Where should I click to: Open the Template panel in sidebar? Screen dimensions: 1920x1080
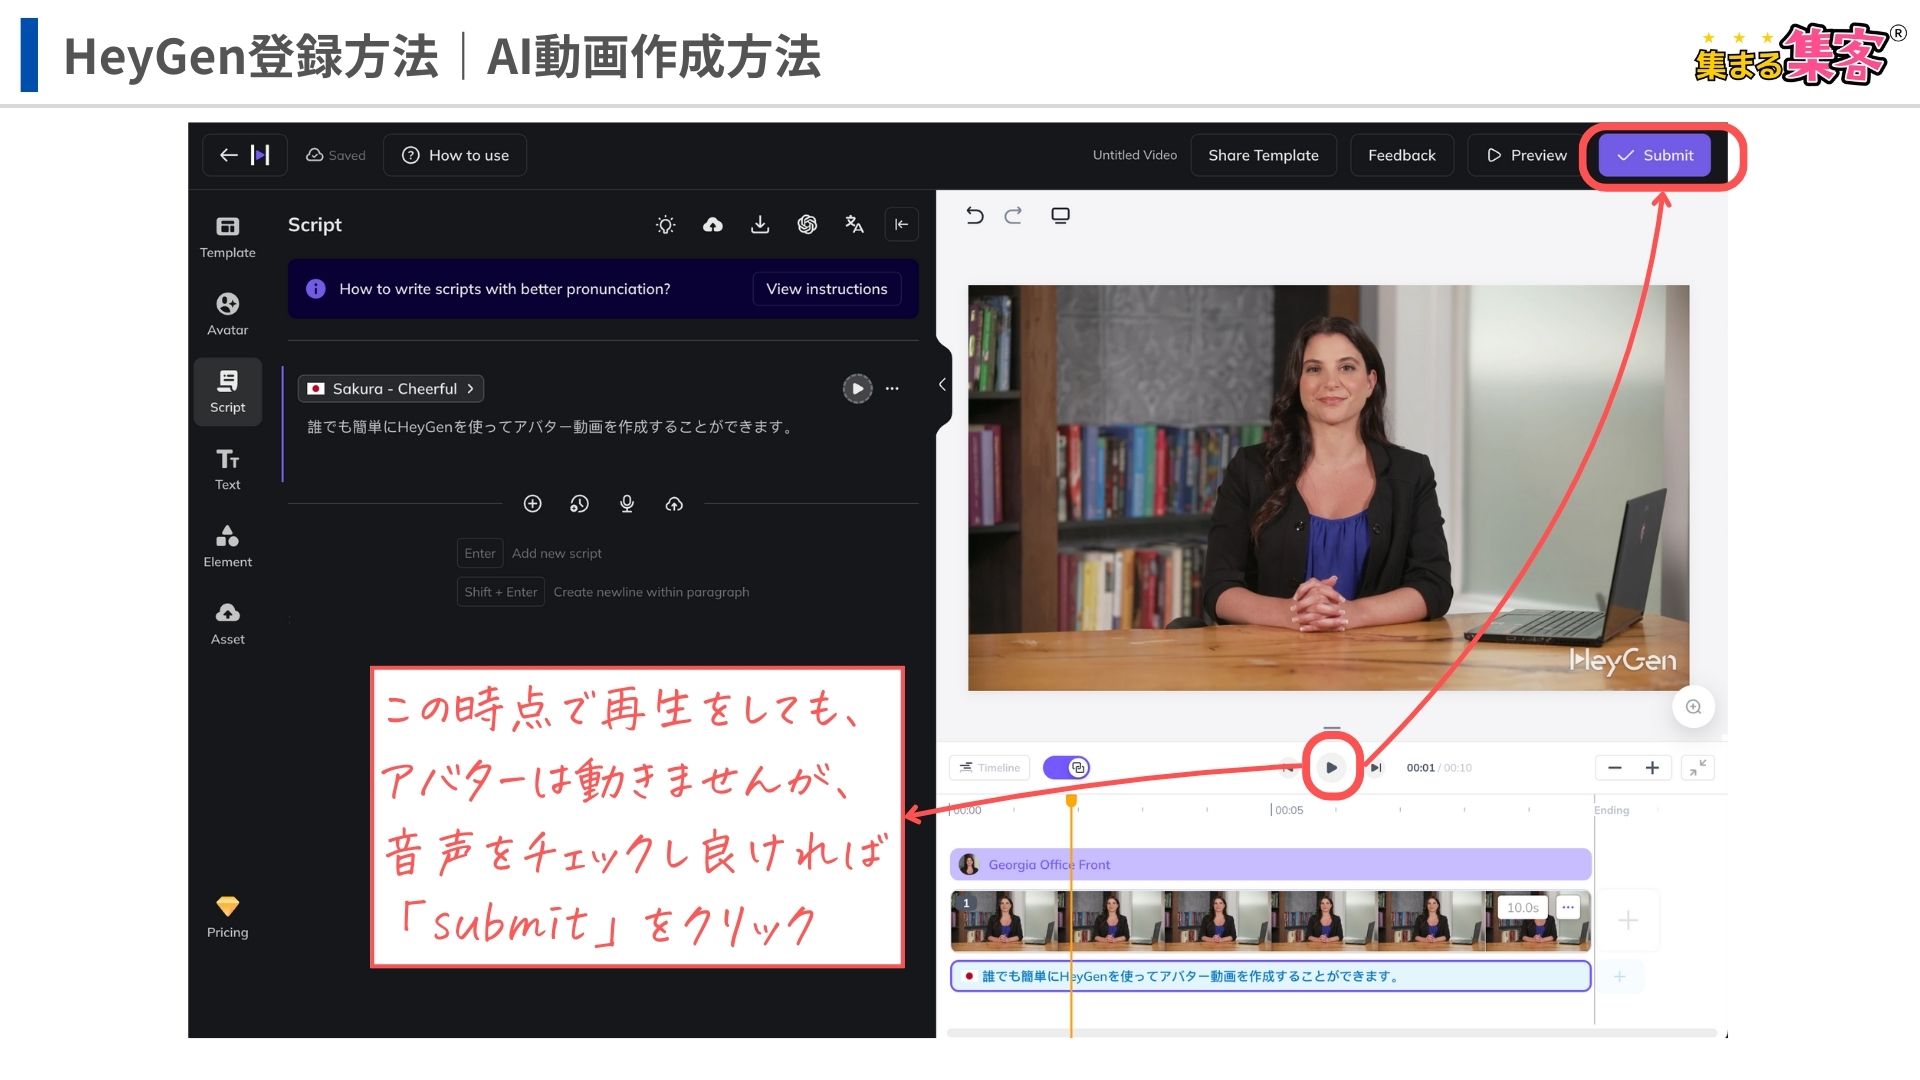tap(228, 237)
